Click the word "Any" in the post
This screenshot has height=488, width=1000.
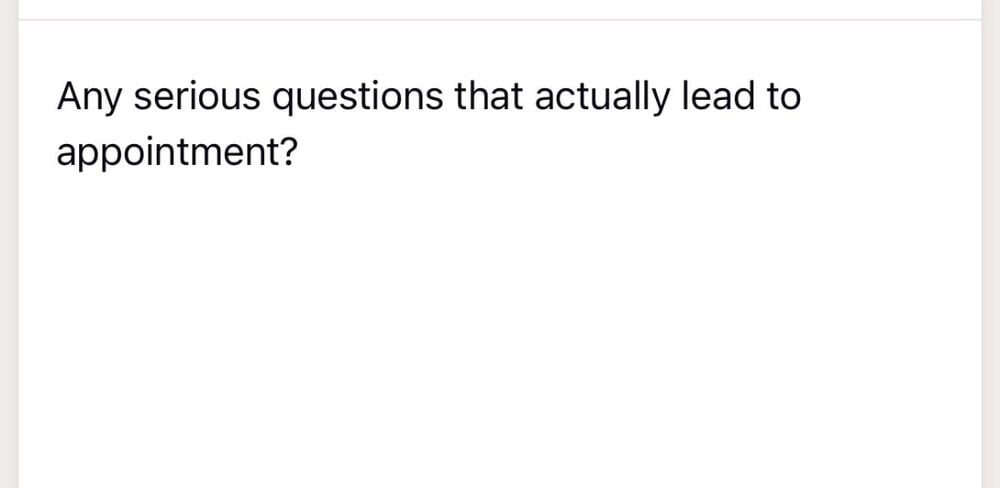pyautogui.click(x=89, y=98)
